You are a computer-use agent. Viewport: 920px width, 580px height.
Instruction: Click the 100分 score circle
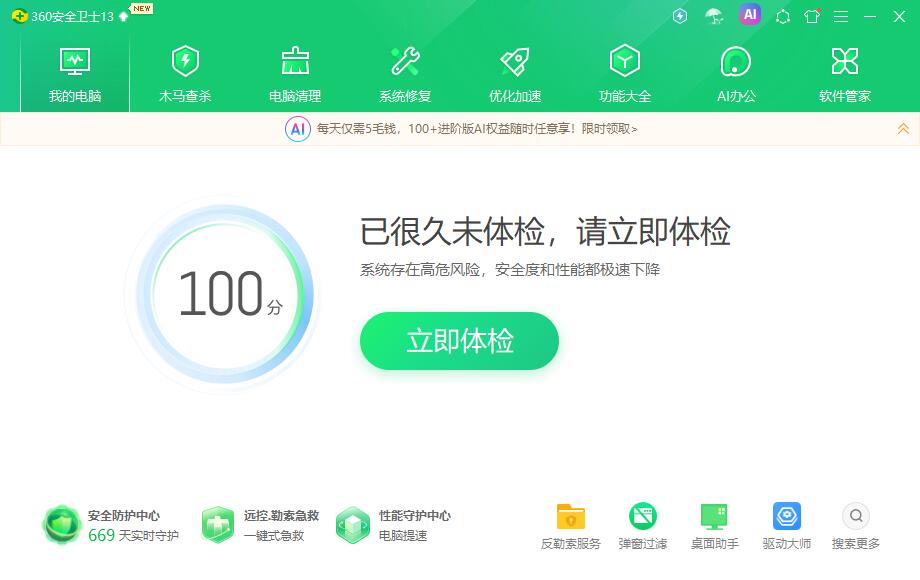tap(225, 294)
